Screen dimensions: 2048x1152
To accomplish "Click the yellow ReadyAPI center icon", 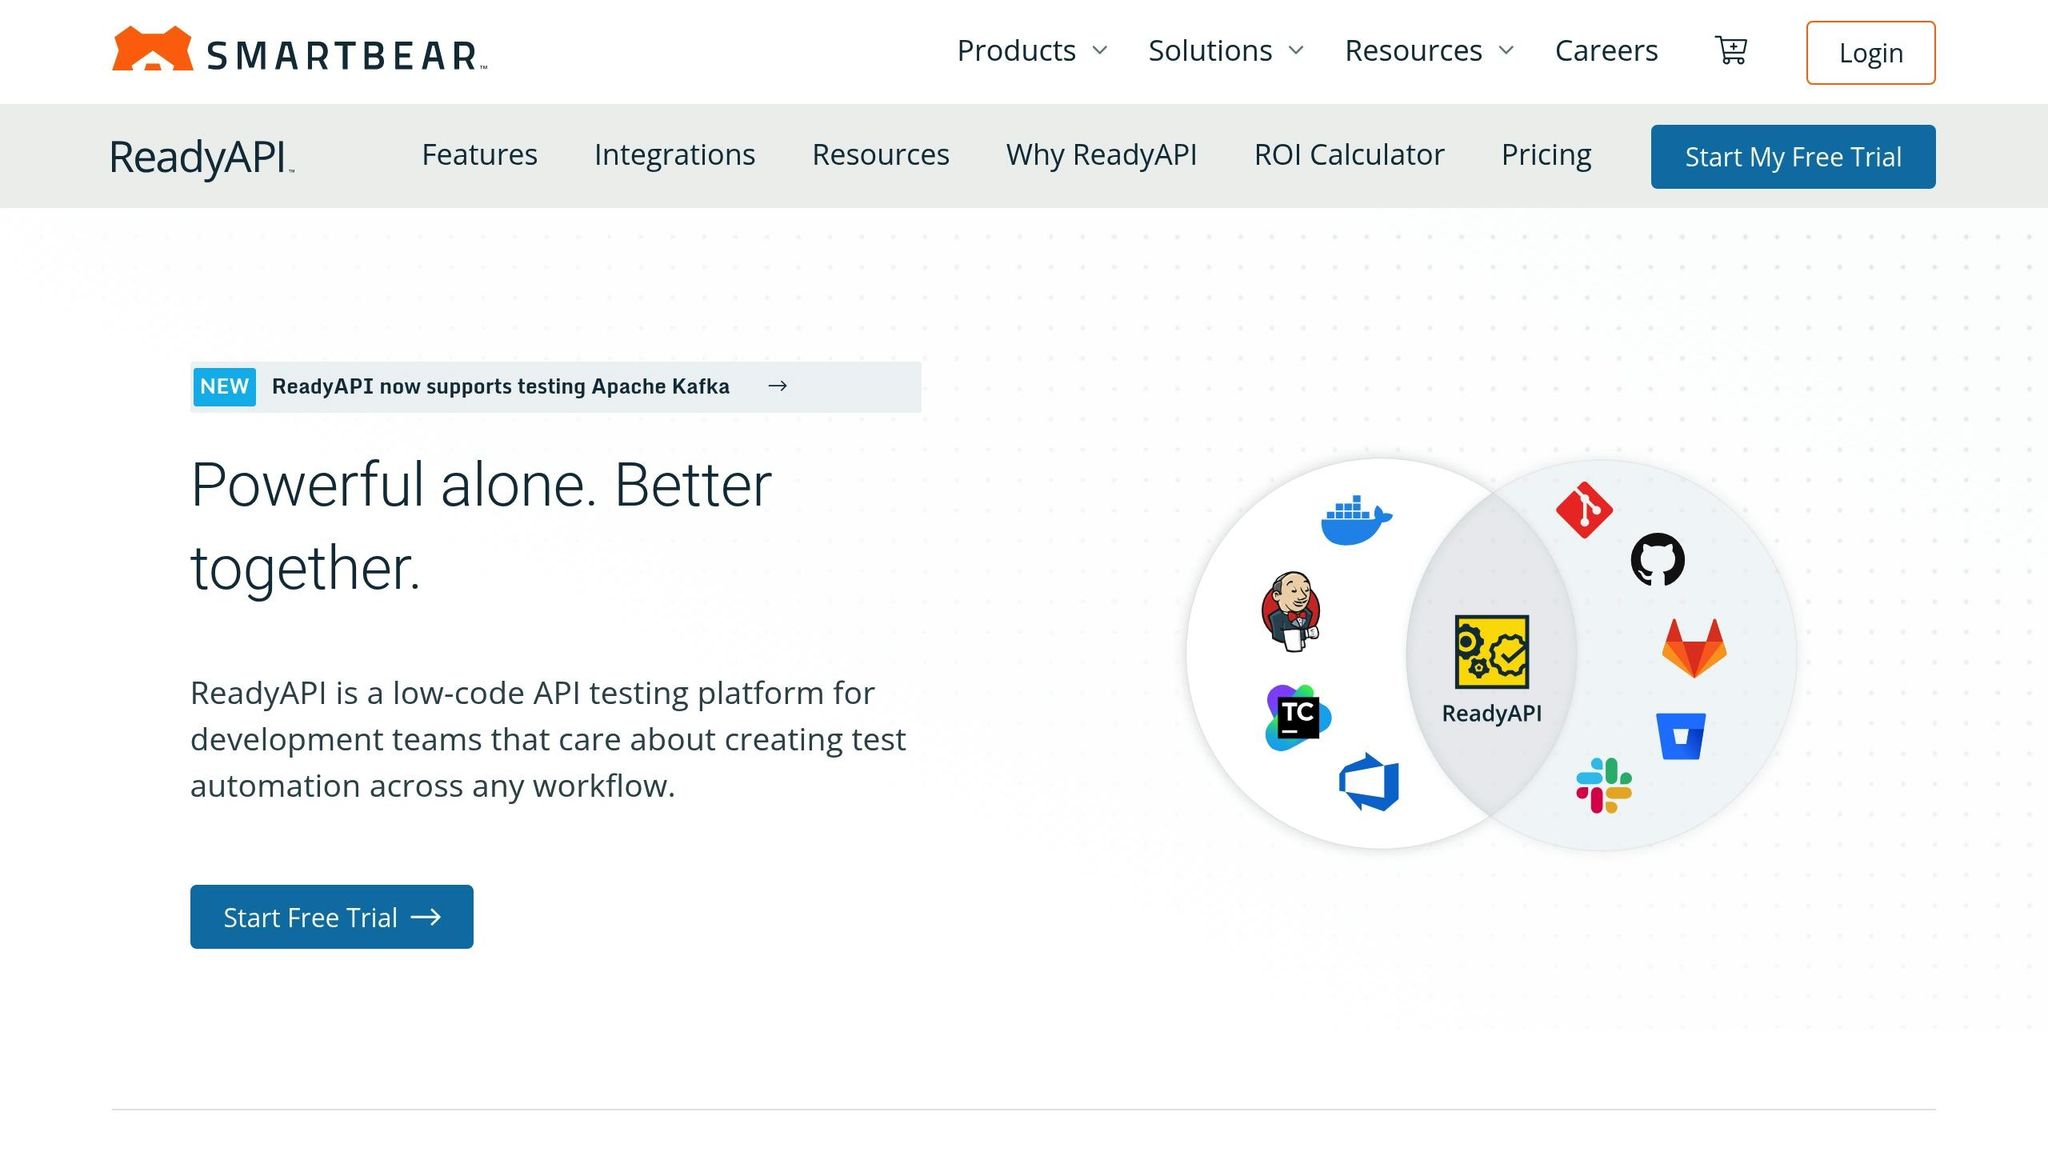I will [x=1492, y=652].
